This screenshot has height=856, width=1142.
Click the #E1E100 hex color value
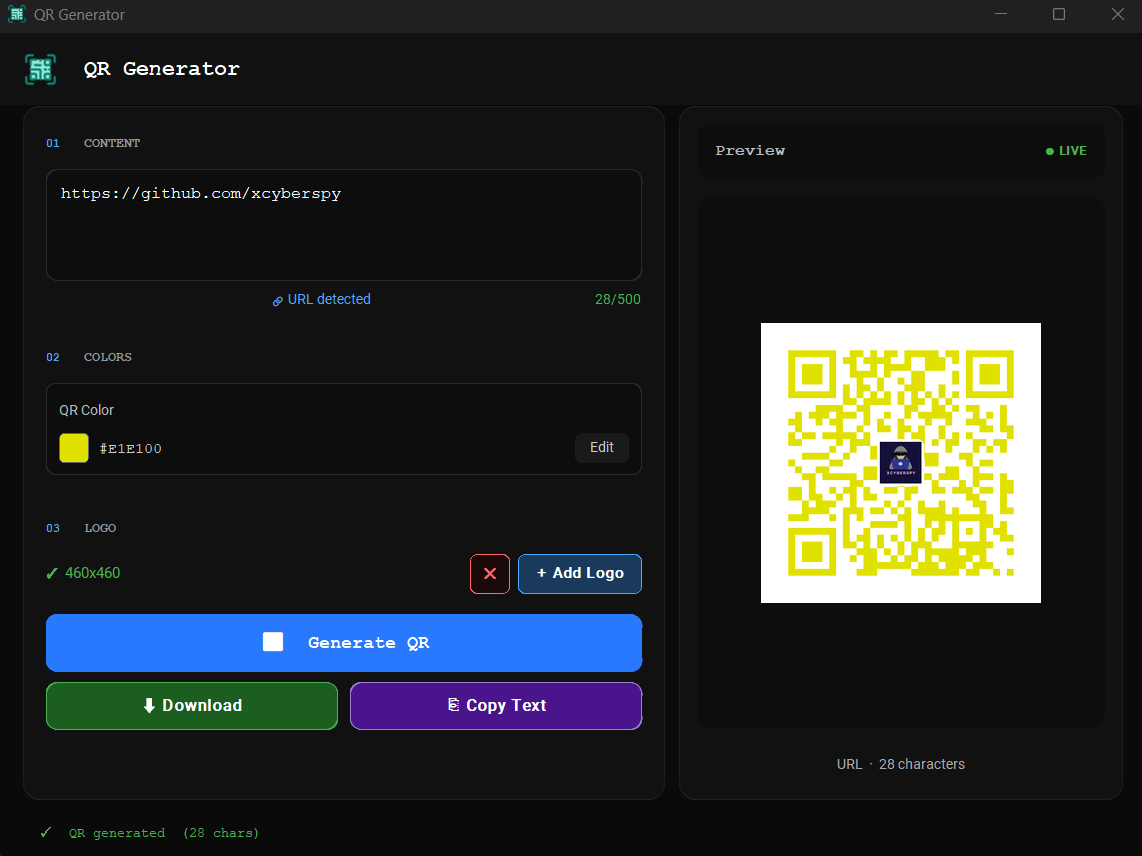click(130, 449)
